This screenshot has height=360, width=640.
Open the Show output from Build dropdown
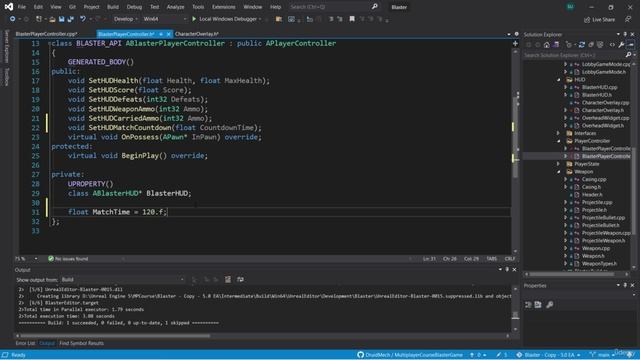[x=122, y=280]
